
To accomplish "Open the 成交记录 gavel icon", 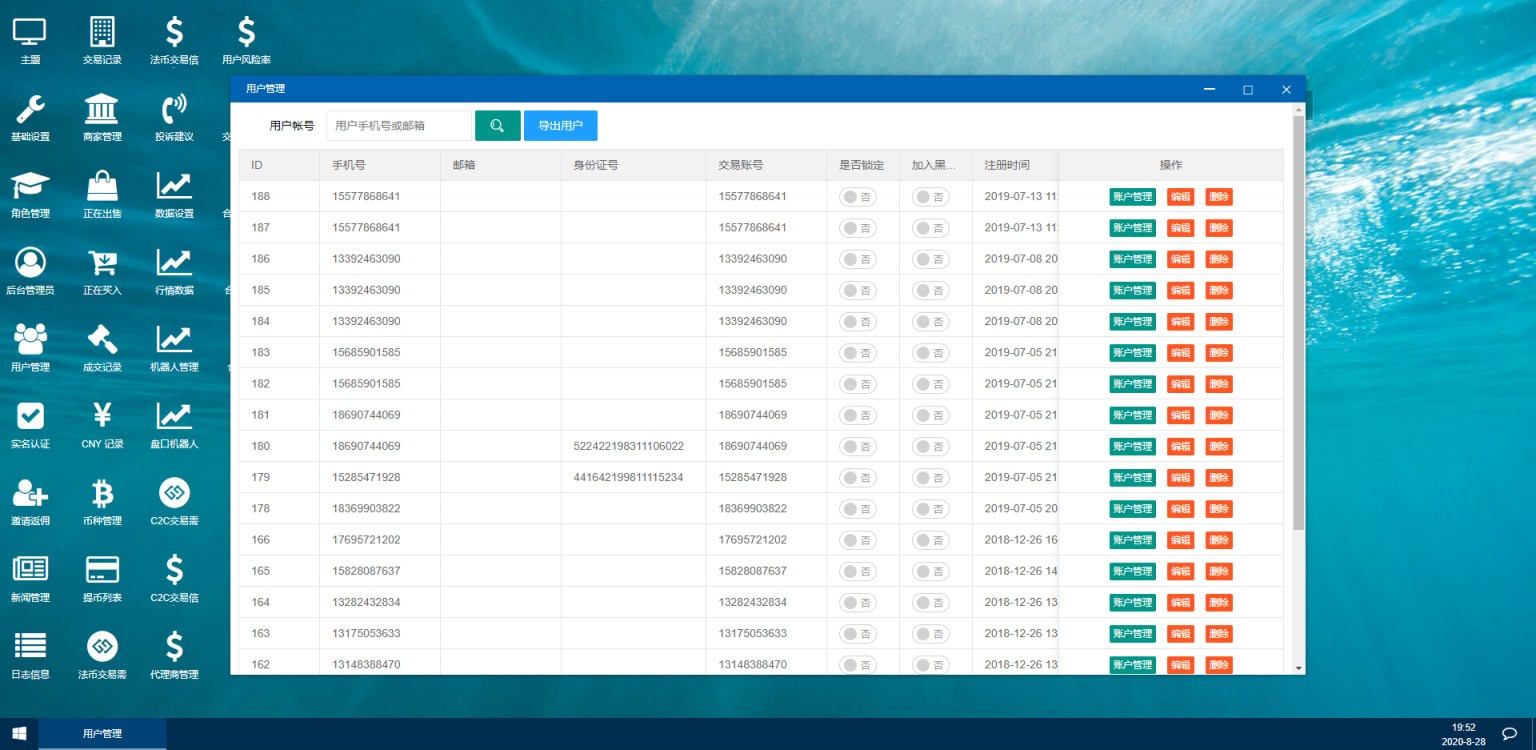I will [102, 340].
